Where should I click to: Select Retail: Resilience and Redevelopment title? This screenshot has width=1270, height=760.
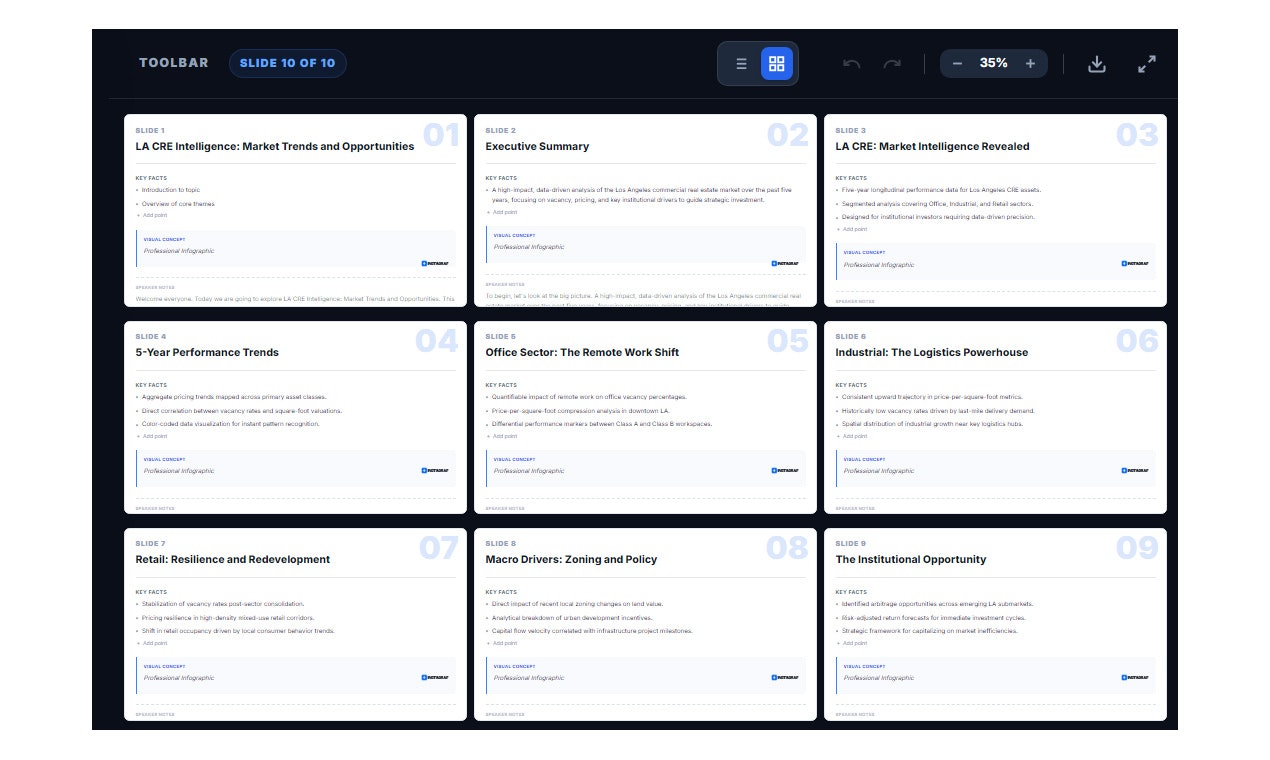[x=232, y=559]
